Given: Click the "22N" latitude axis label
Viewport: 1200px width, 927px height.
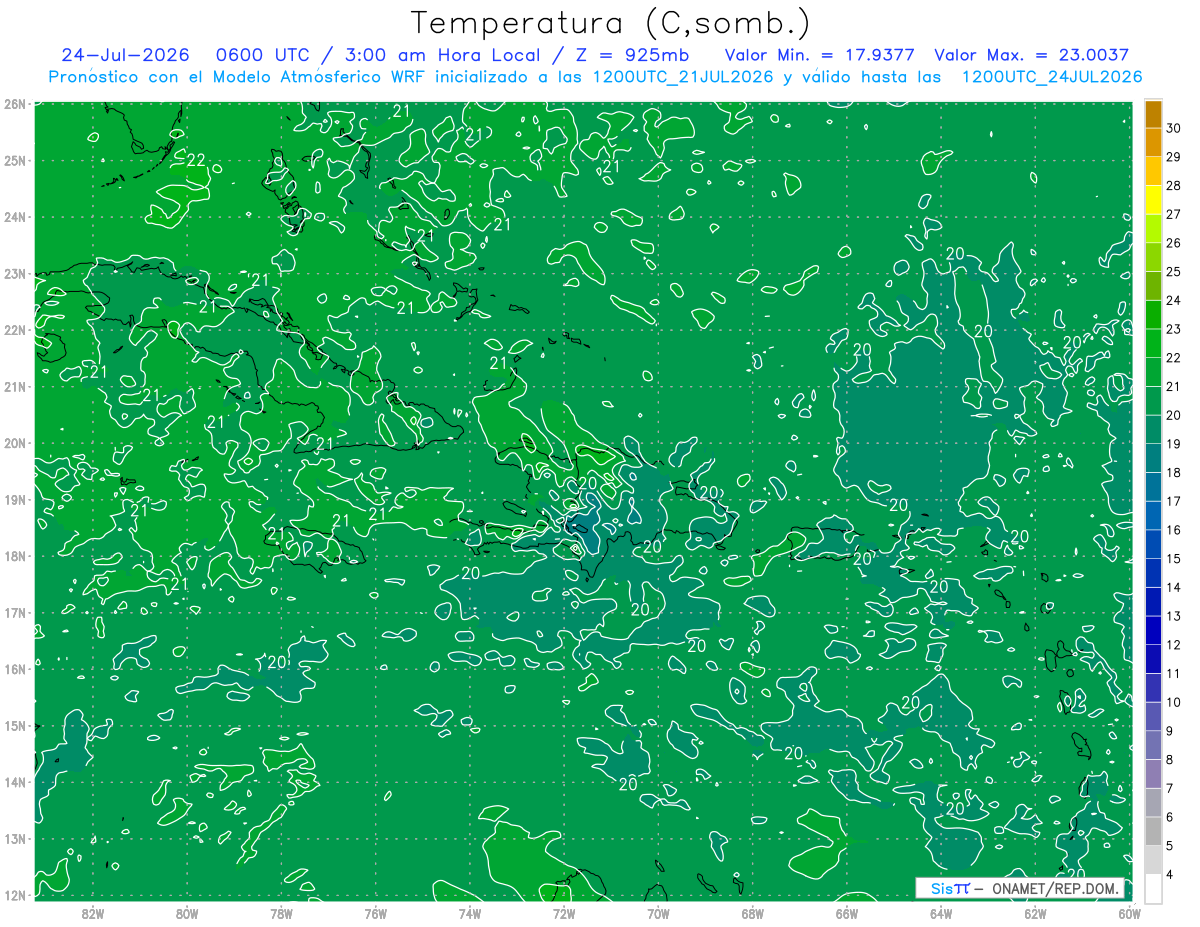Looking at the screenshot, I should click(14, 330).
